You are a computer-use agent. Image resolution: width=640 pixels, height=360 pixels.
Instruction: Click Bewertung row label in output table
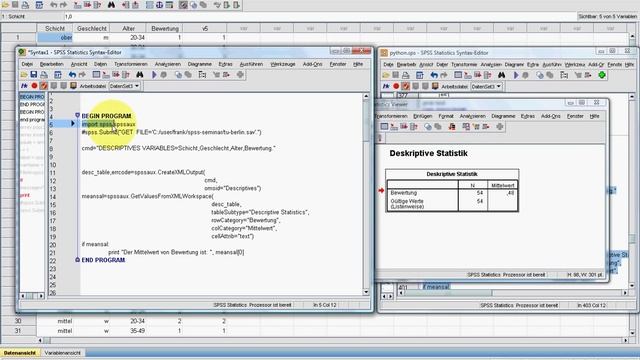pyautogui.click(x=403, y=193)
